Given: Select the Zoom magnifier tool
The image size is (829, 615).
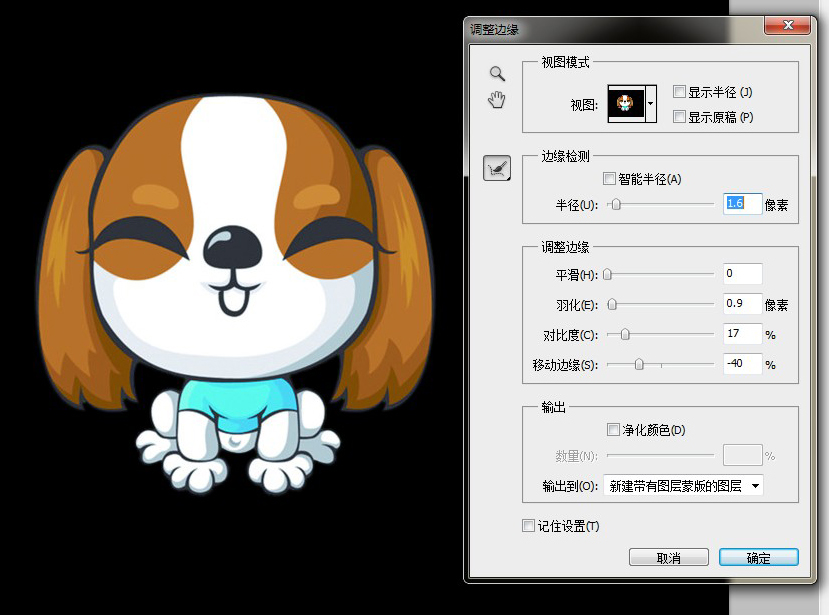Looking at the screenshot, I should (497, 74).
